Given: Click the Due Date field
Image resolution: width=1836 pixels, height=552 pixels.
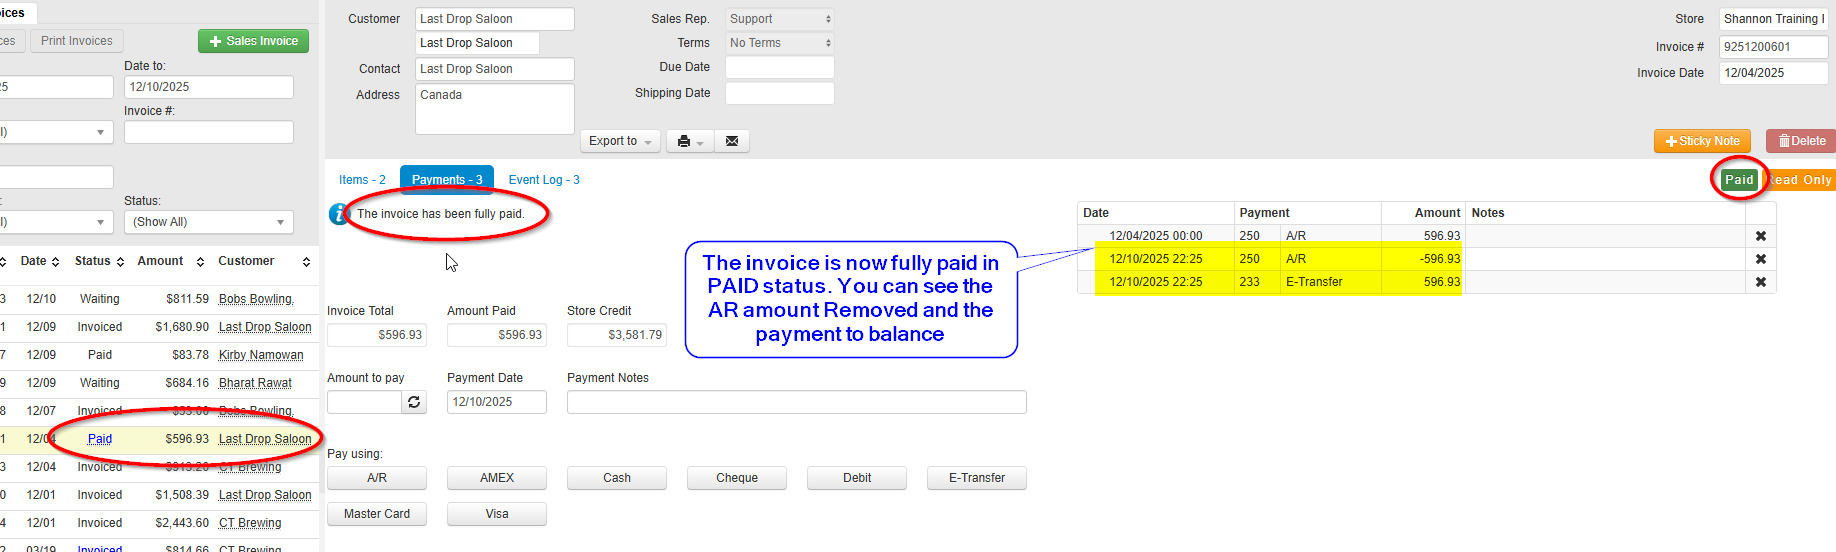Looking at the screenshot, I should (780, 68).
